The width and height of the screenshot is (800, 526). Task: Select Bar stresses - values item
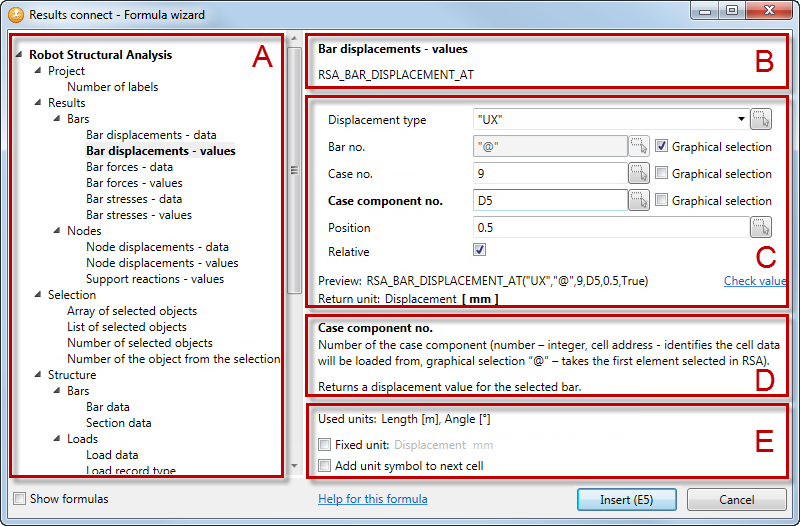(139, 215)
